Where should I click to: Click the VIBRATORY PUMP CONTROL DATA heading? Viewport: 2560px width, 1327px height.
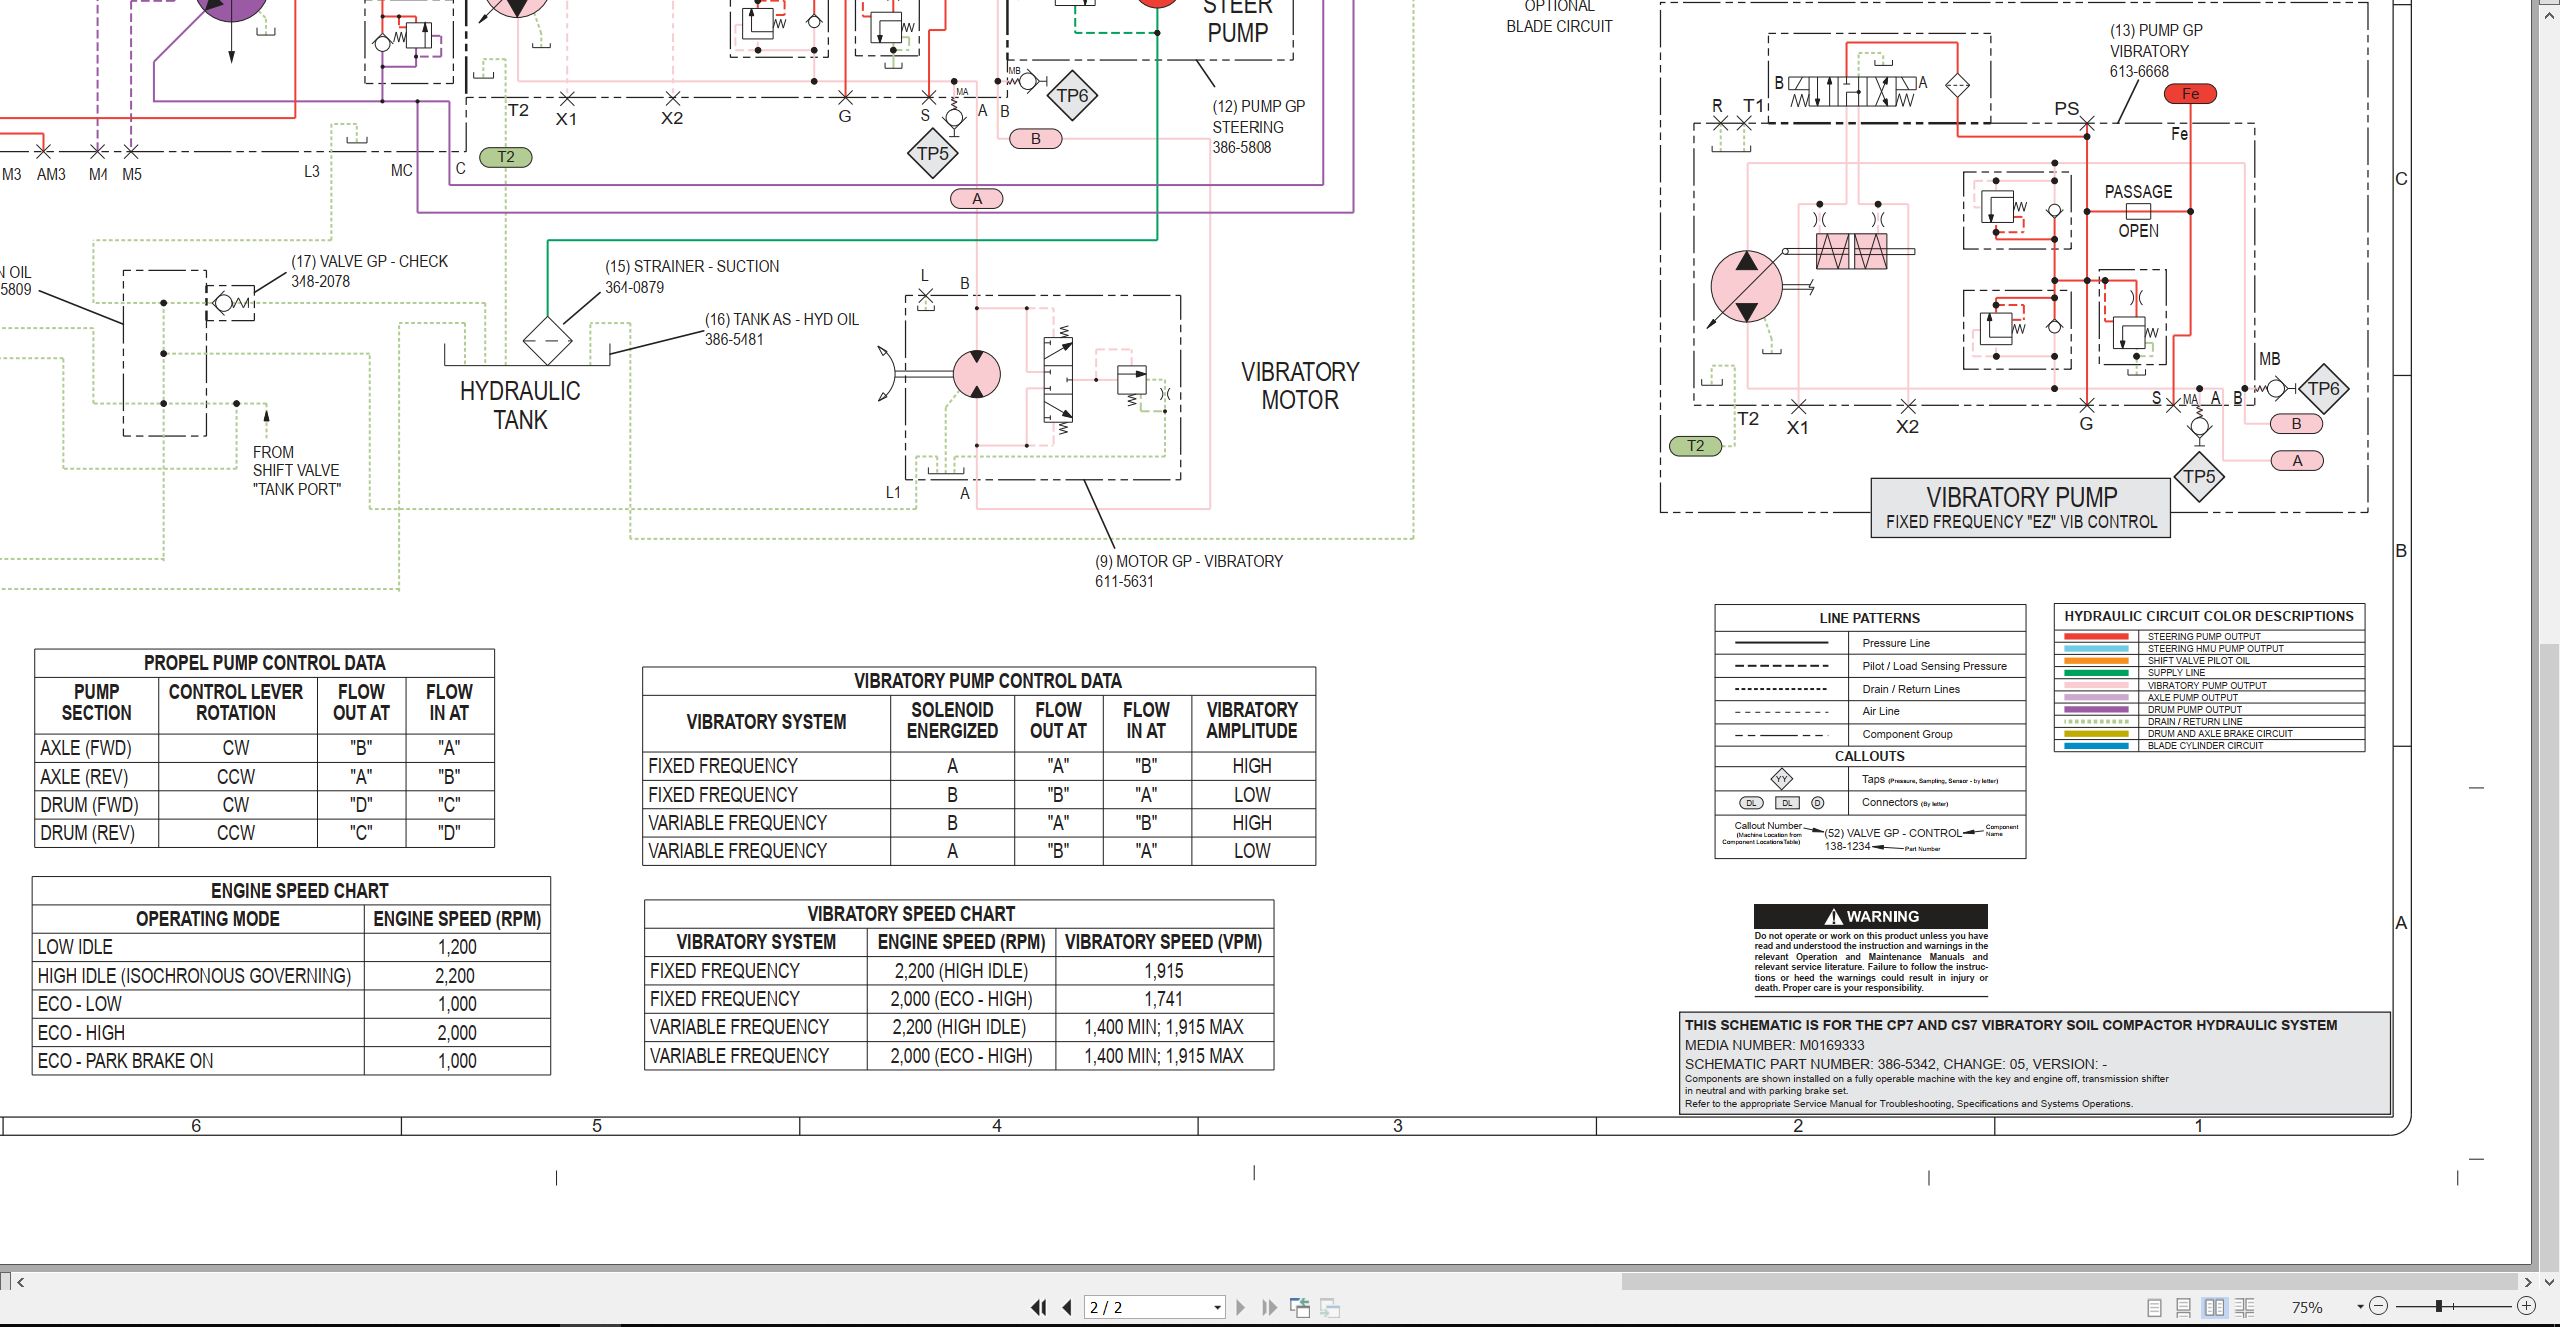[988, 681]
